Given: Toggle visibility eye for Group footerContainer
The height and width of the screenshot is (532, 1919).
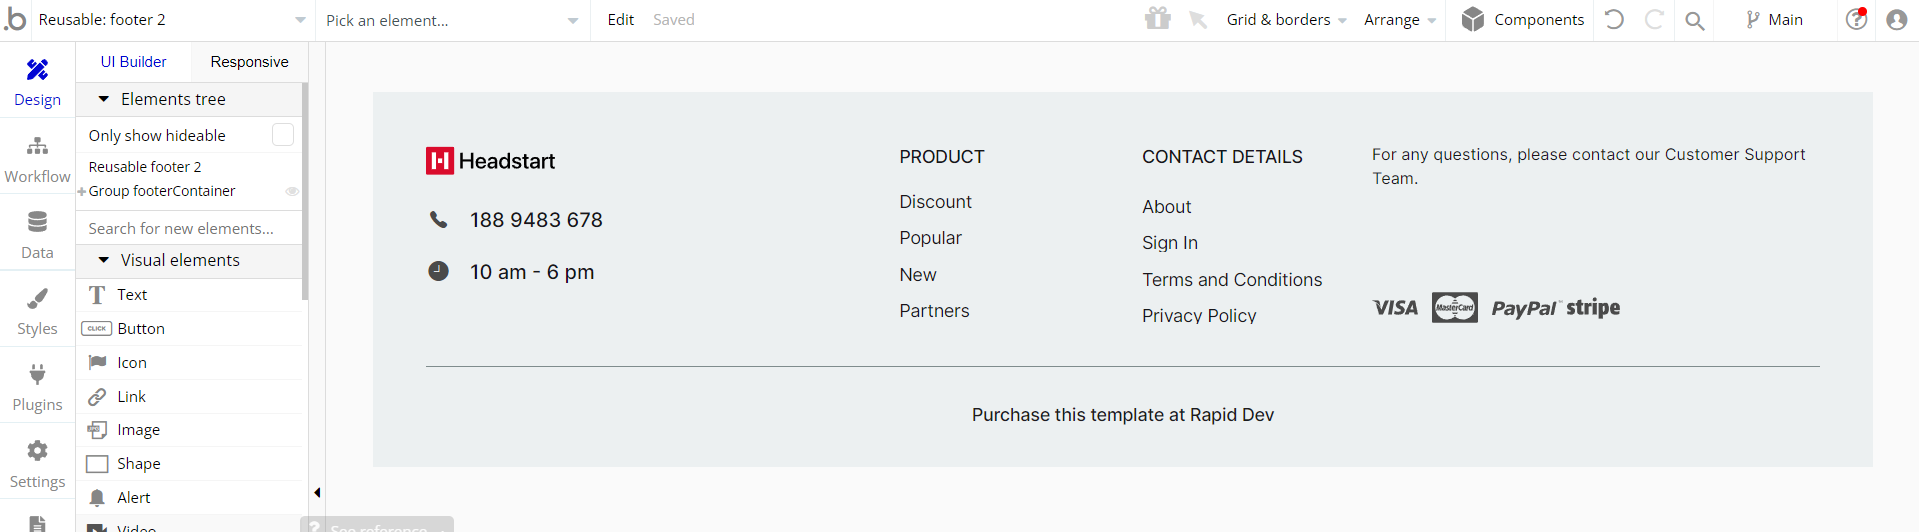Looking at the screenshot, I should pos(292,191).
